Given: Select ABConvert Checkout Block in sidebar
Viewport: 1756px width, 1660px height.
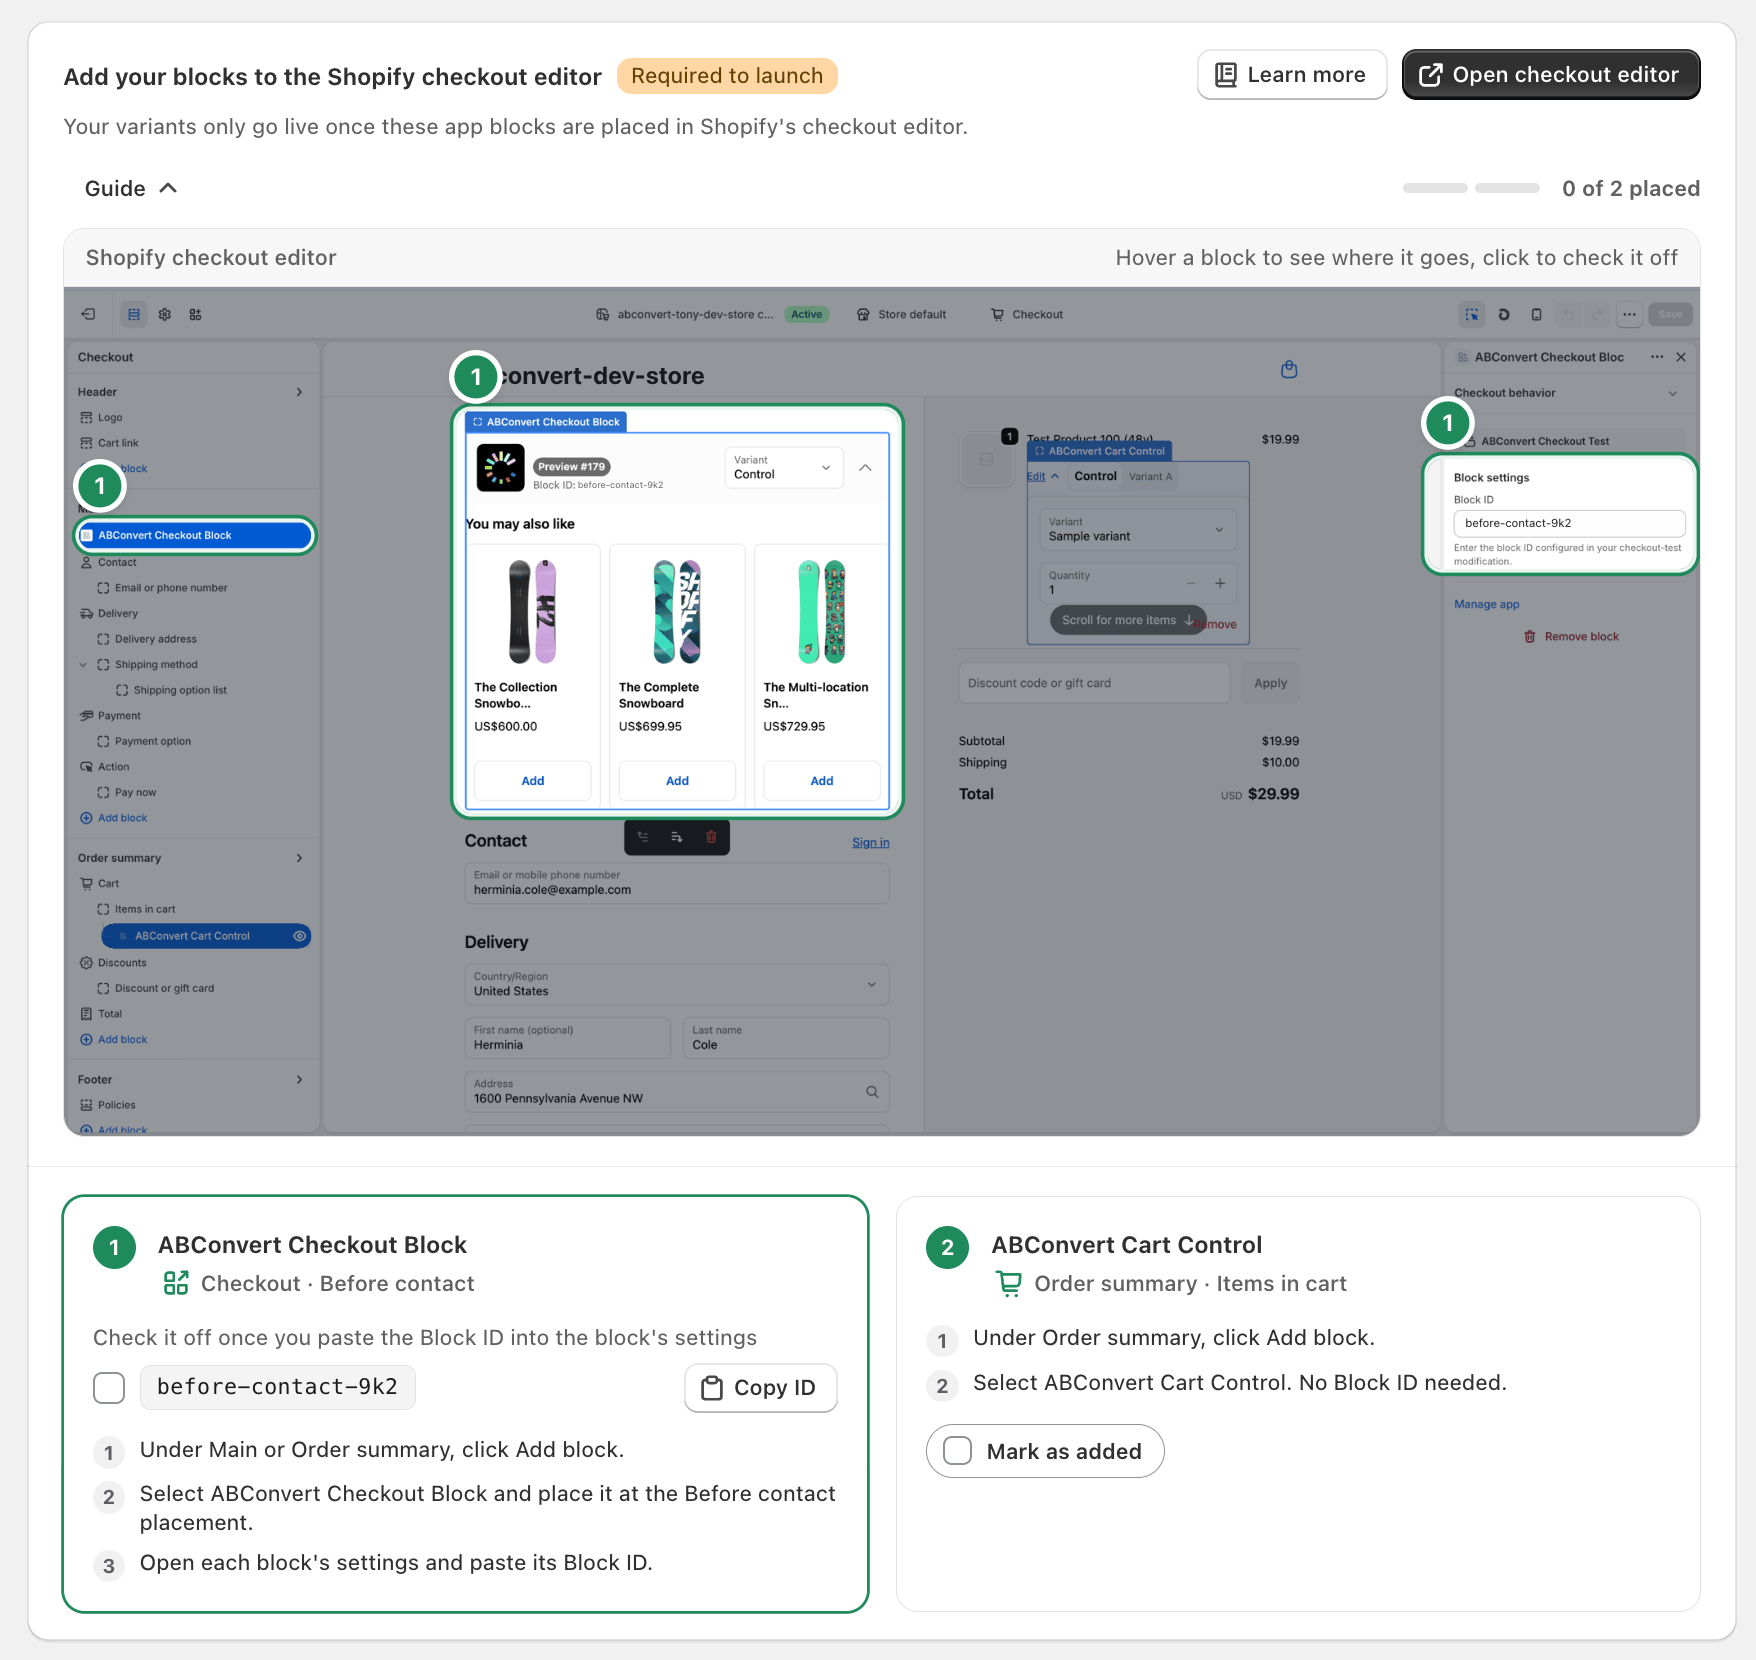Looking at the screenshot, I should click(195, 535).
